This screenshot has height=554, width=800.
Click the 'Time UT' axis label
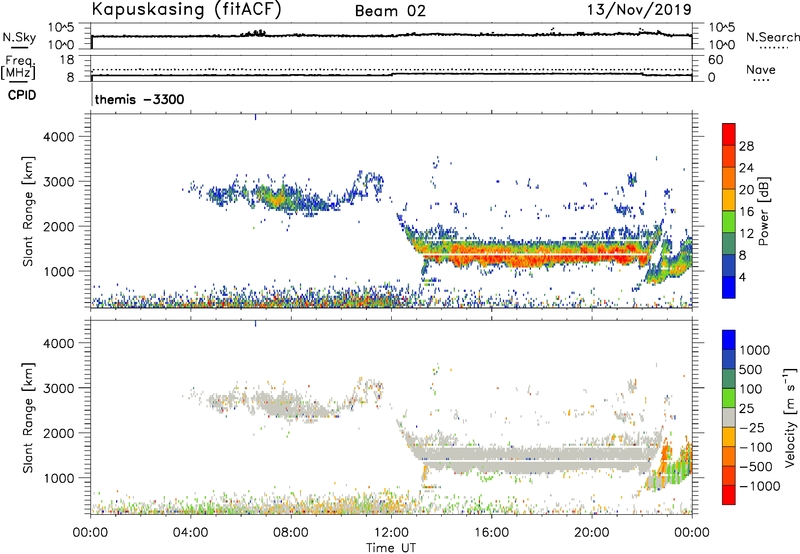[391, 548]
